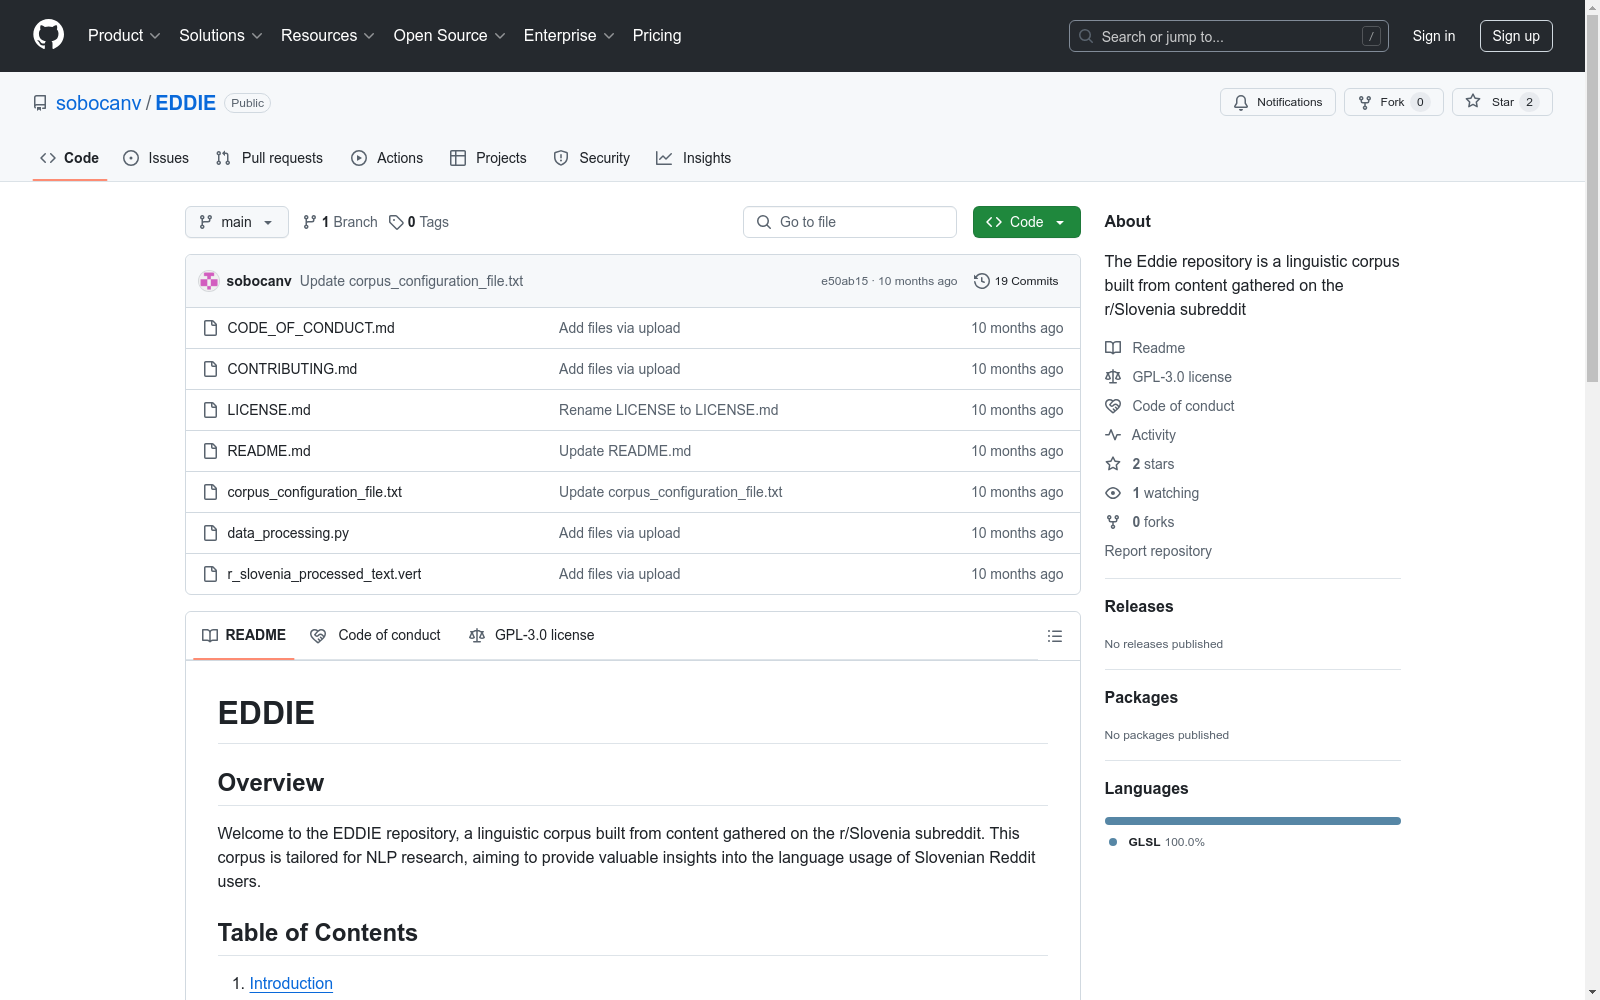Open the 19 Commits history link
The height and width of the screenshot is (1000, 1600).
point(1016,281)
